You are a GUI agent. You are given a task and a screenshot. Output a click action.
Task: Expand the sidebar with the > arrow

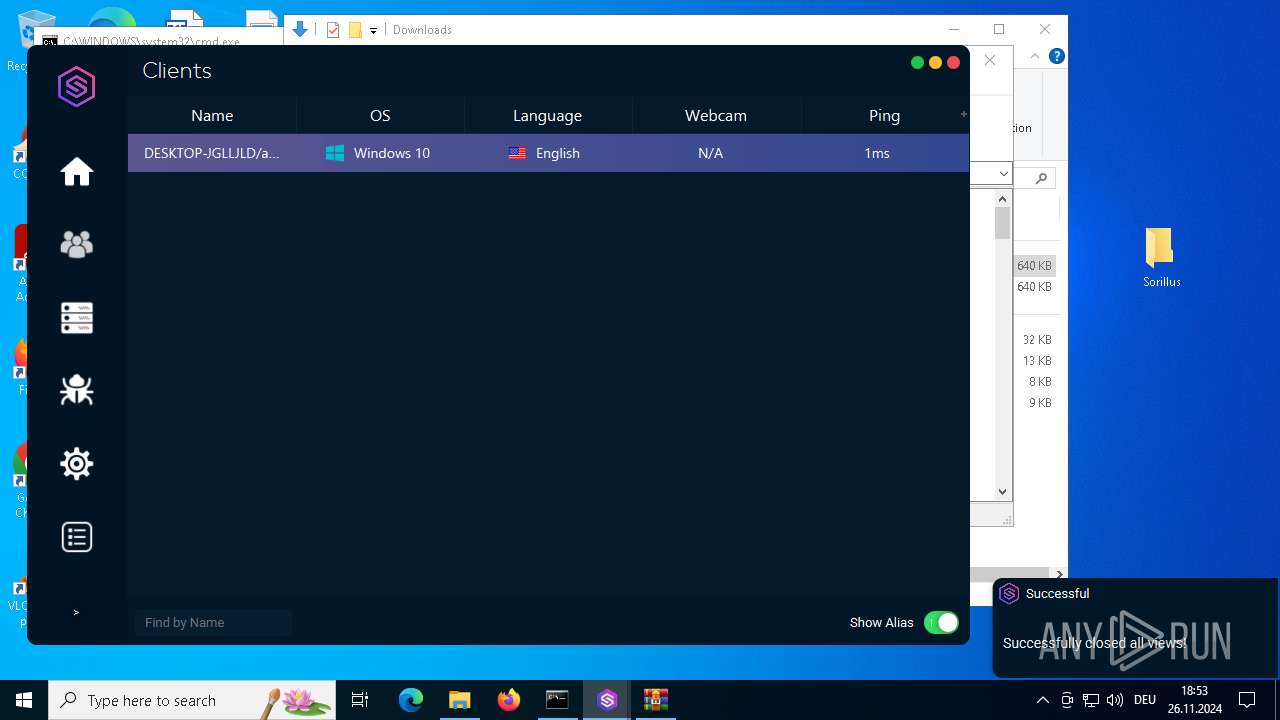tap(76, 612)
